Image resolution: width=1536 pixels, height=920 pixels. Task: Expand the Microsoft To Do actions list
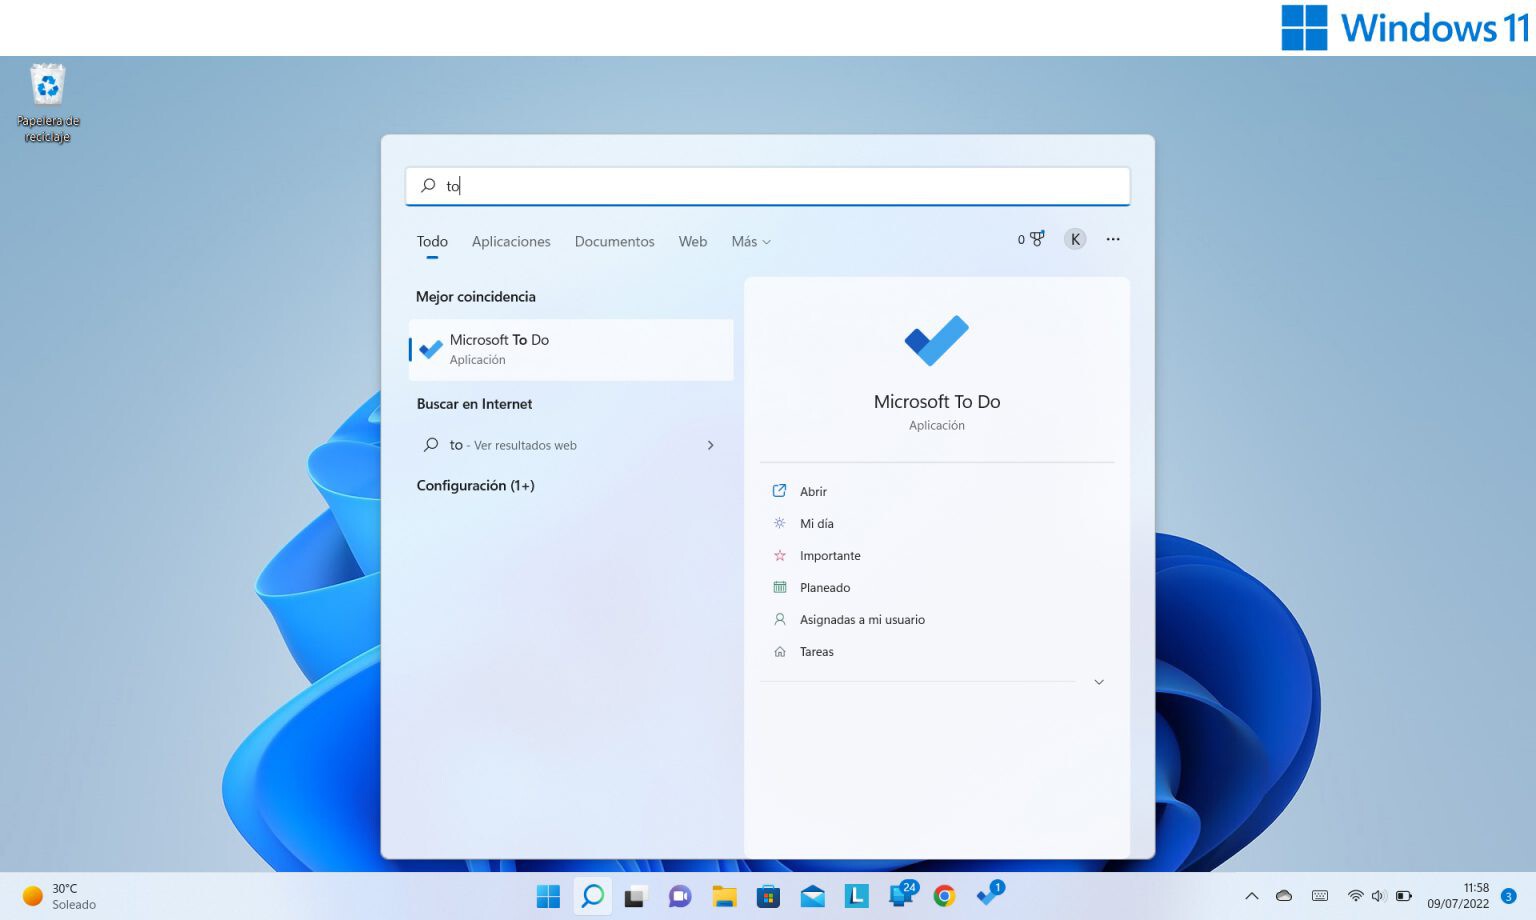1098,681
